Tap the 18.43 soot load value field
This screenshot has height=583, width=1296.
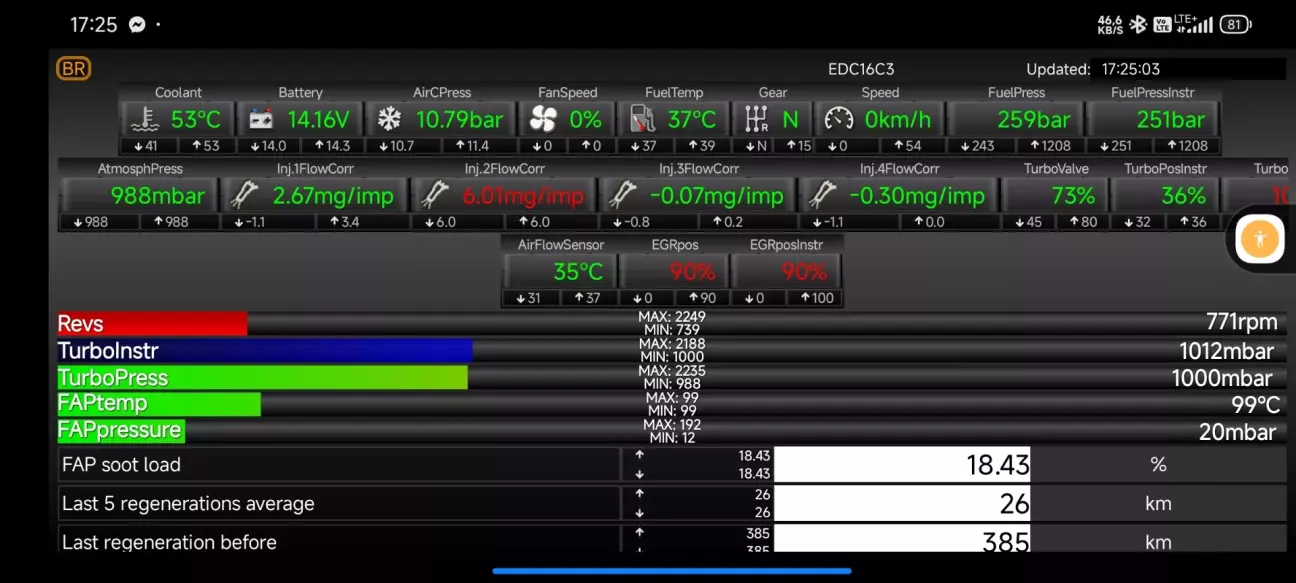click(902, 464)
